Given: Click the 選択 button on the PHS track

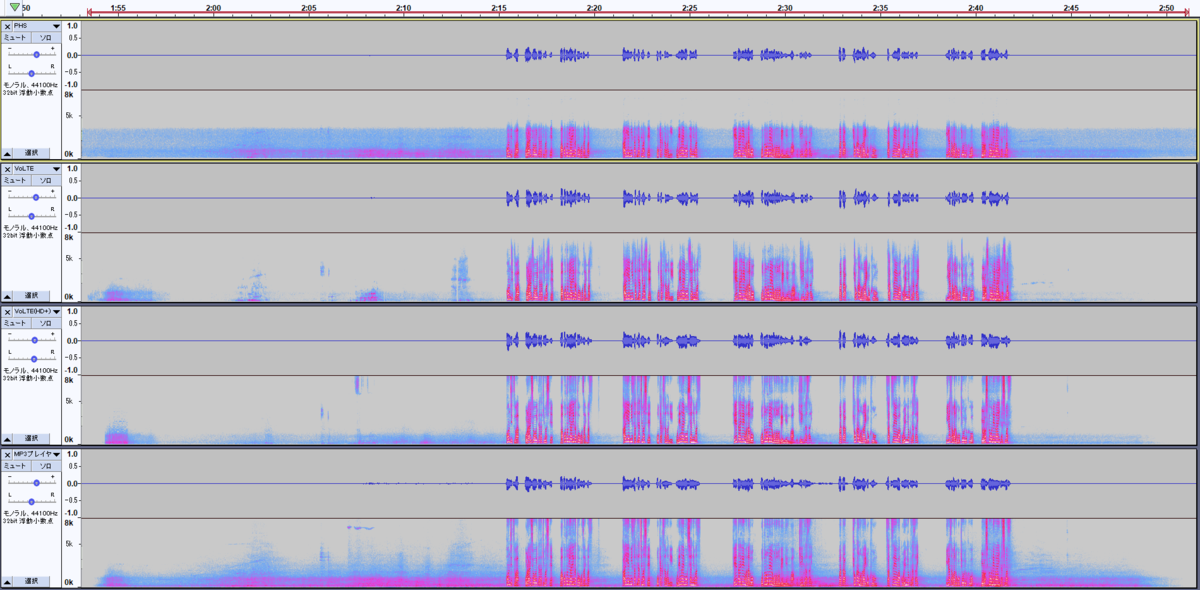Looking at the screenshot, I should coord(32,153).
